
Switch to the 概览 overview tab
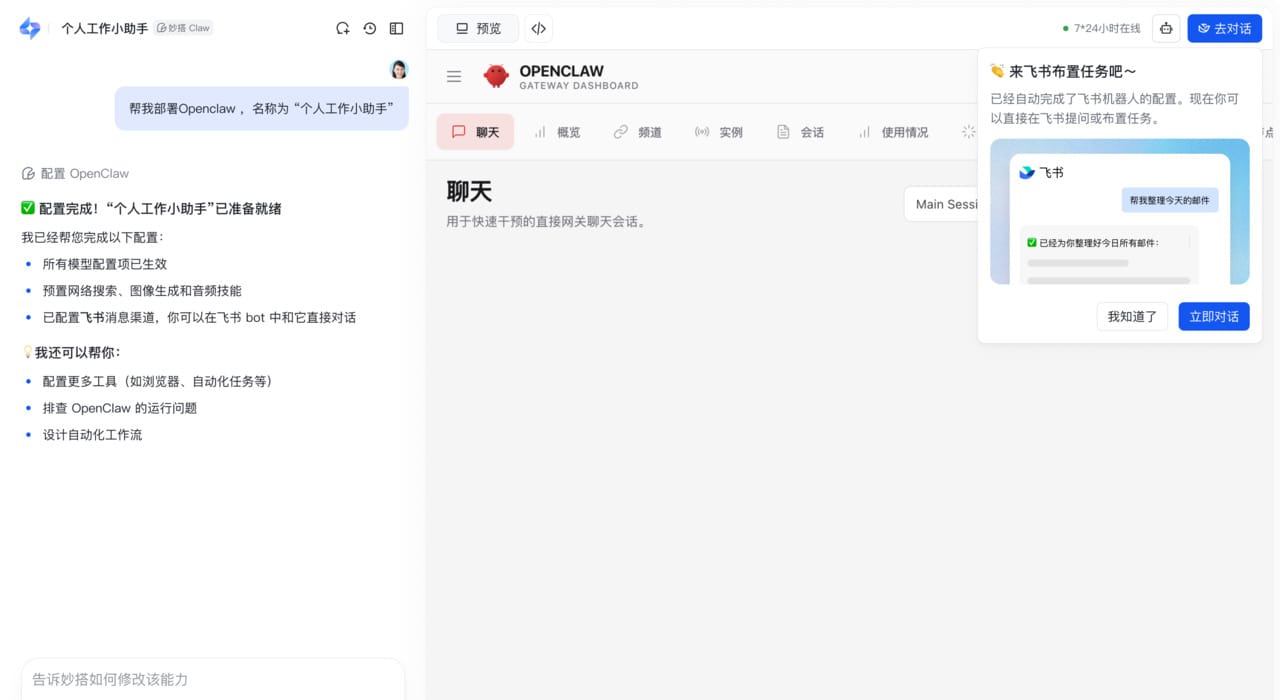click(x=557, y=131)
